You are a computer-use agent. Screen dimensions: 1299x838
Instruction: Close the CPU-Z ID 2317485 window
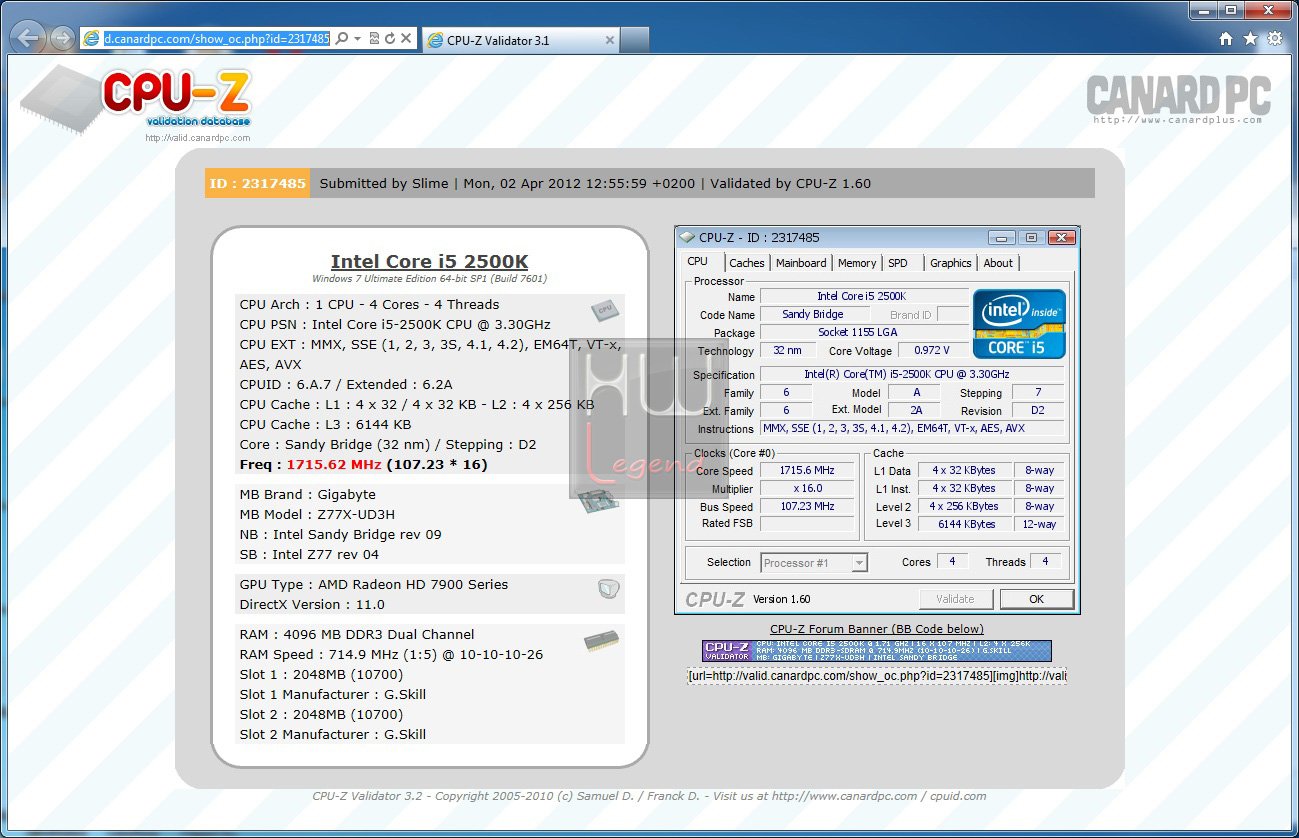[1062, 238]
